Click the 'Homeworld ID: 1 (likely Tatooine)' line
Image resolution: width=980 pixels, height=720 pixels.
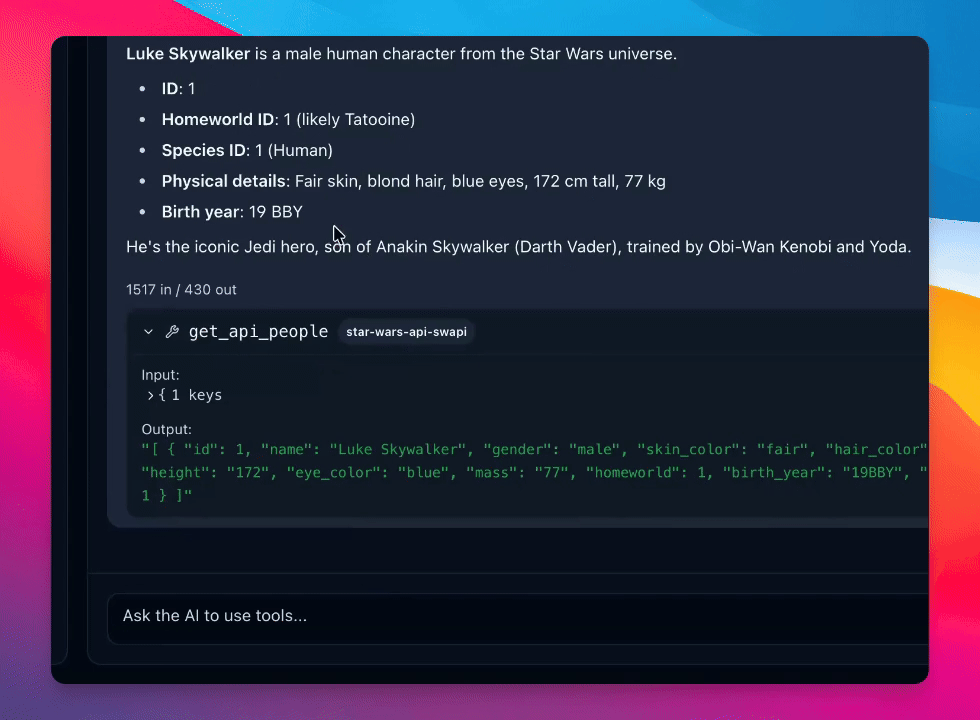288,119
